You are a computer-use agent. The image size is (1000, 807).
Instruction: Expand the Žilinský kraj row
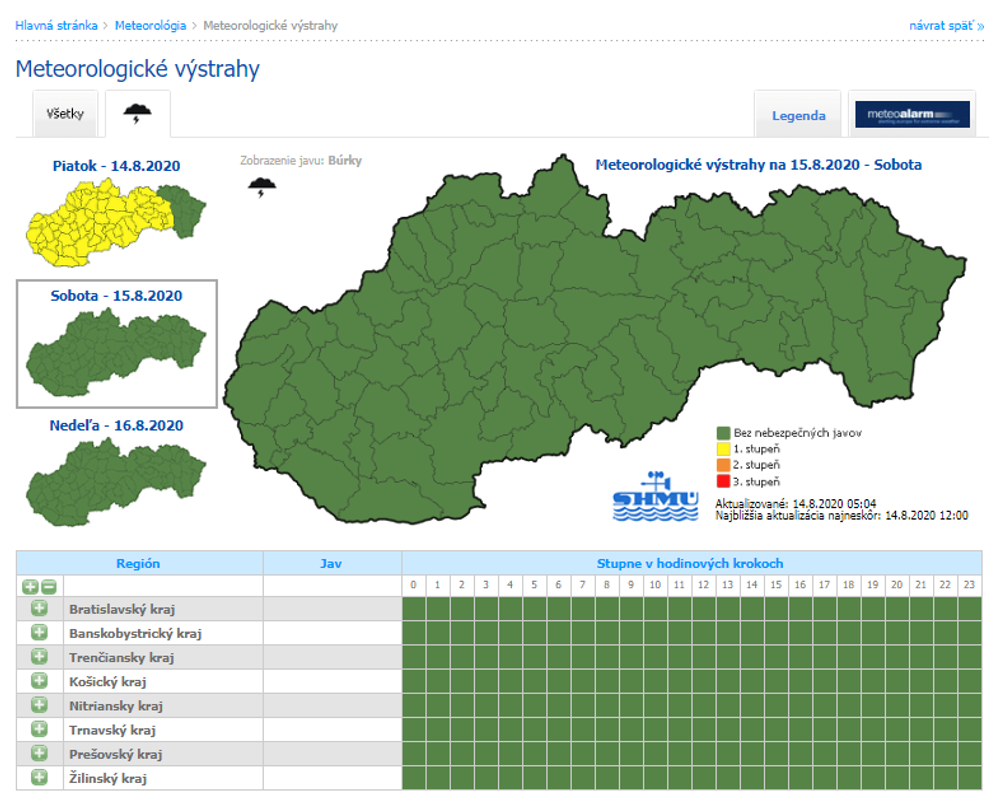39,777
